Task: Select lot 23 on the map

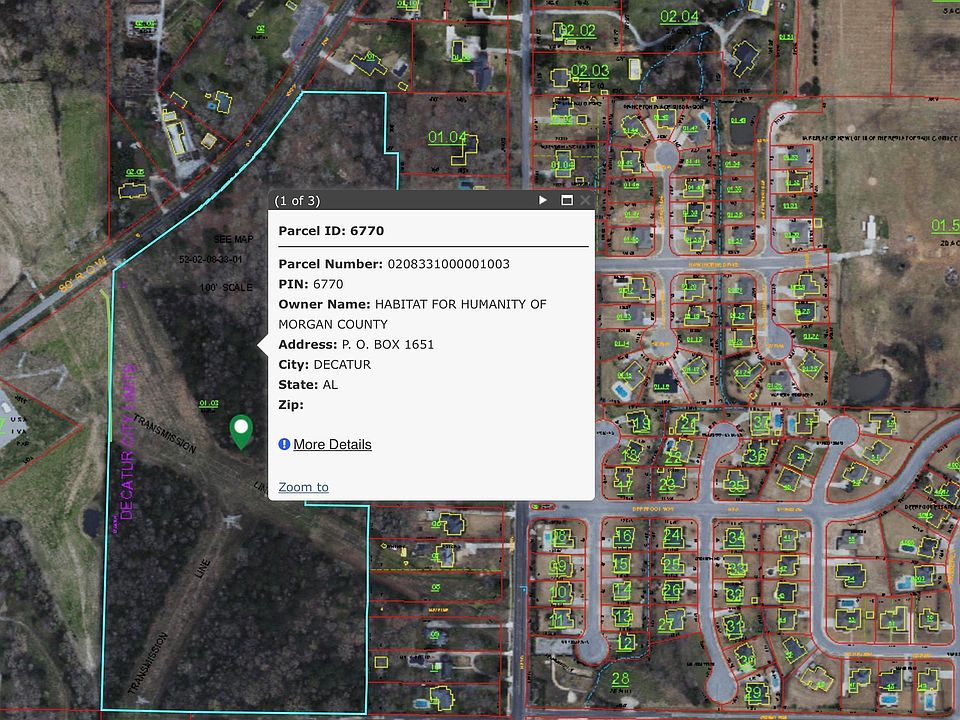Action: 667,484
